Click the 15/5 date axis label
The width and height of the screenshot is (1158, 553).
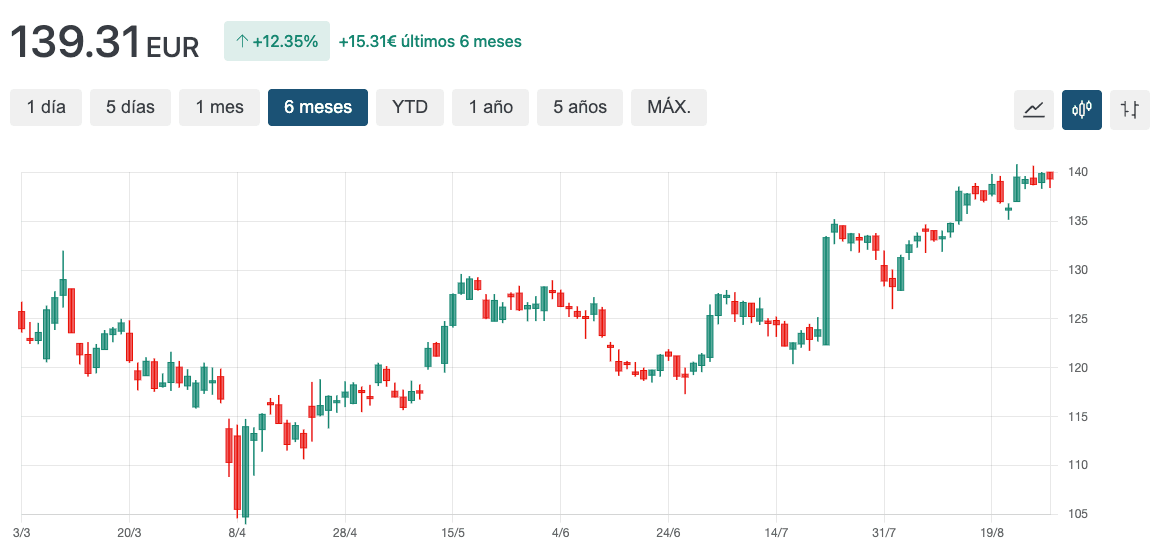pyautogui.click(x=452, y=533)
